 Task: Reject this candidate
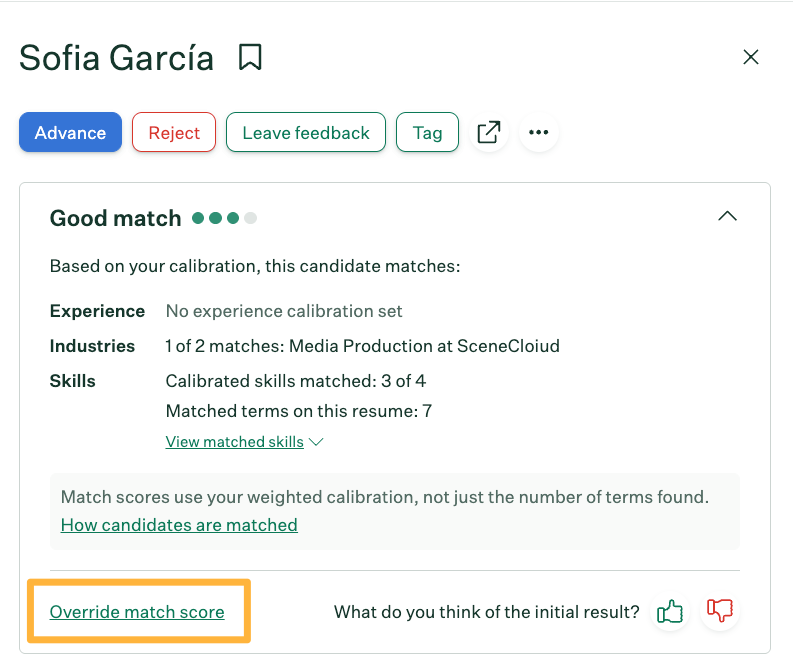click(174, 132)
